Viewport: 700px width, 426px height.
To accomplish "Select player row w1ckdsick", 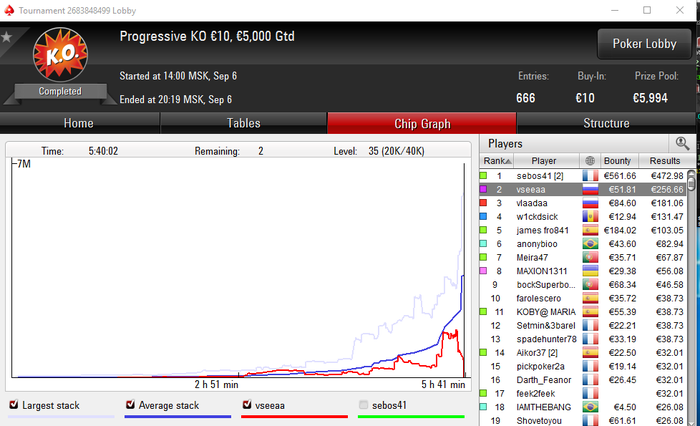I will point(583,217).
